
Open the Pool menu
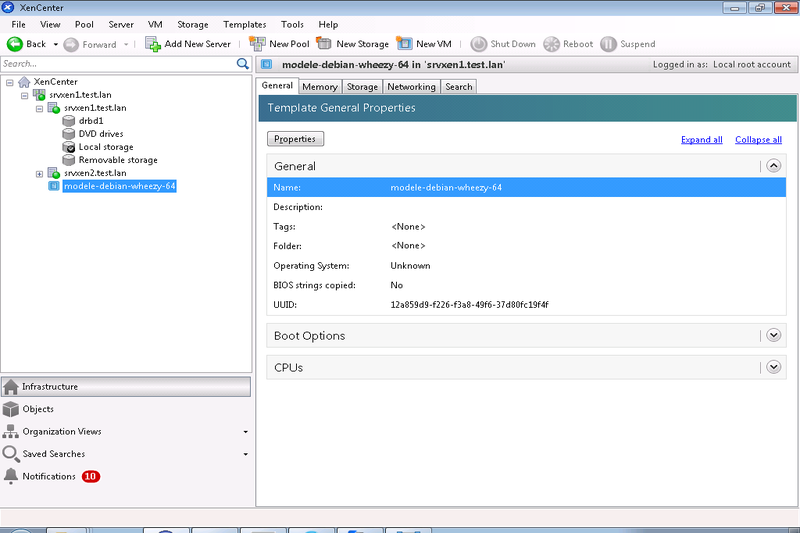tap(84, 24)
